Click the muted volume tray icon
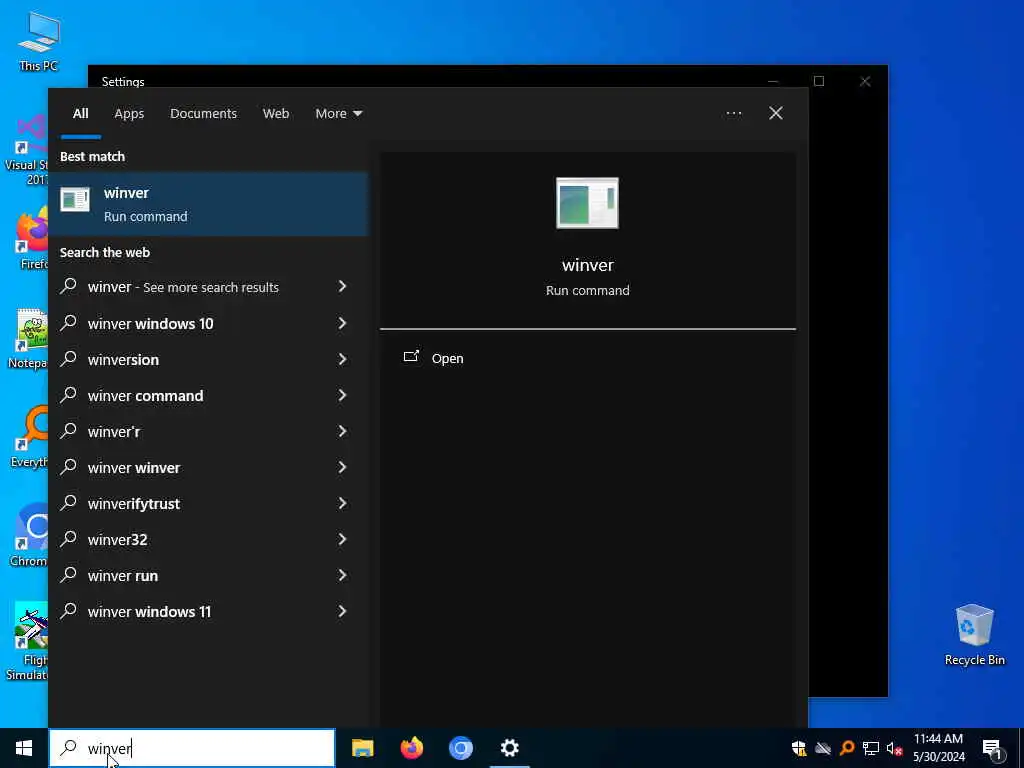 (x=894, y=748)
